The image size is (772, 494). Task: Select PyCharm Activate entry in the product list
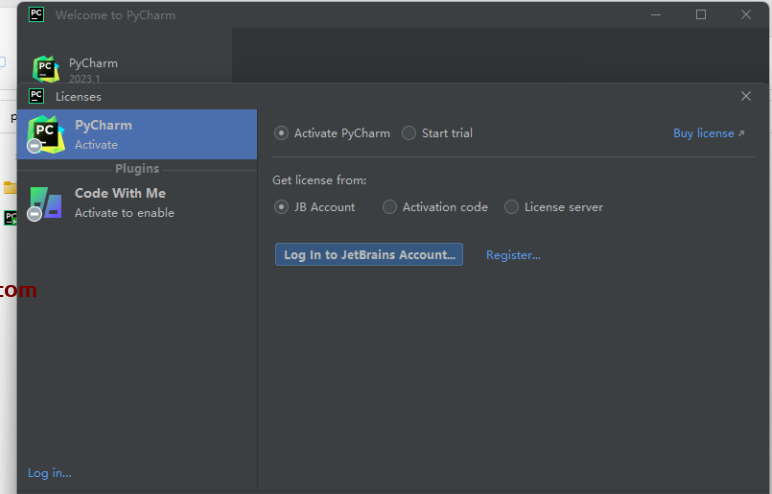pos(137,134)
